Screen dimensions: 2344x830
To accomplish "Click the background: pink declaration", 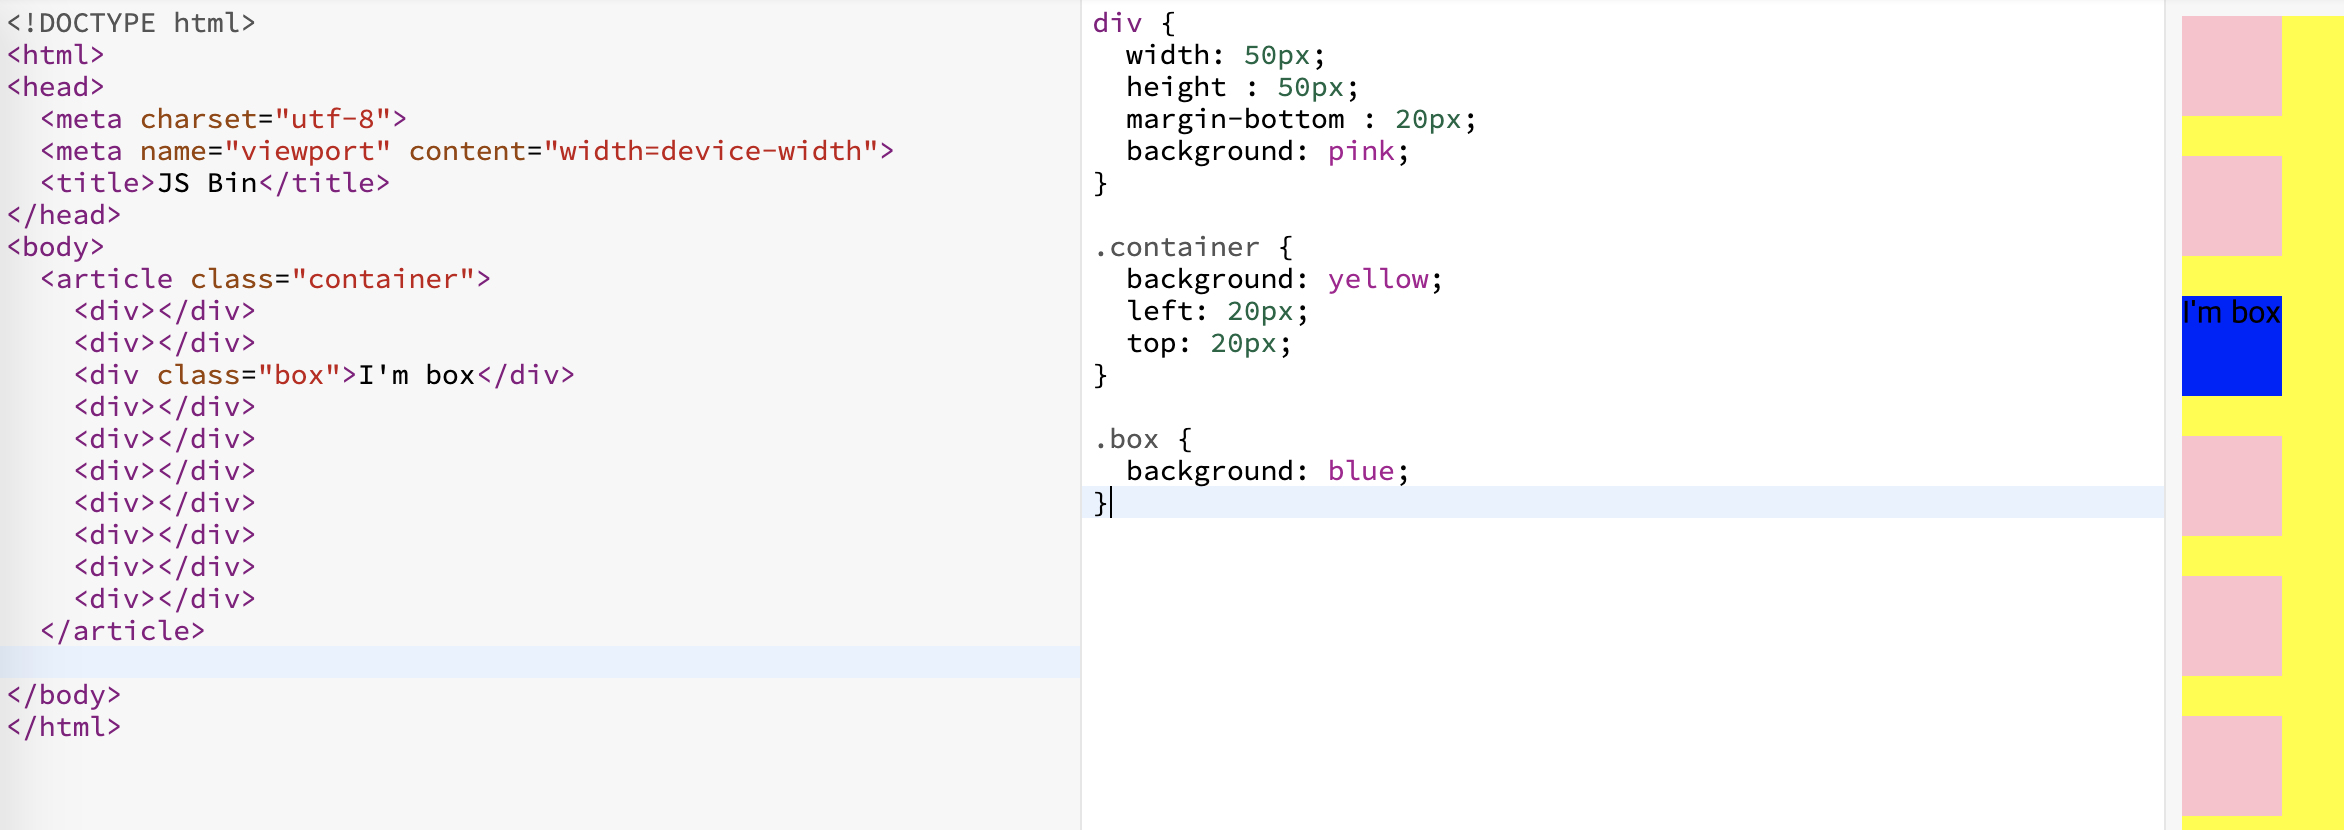I will click(x=1268, y=151).
